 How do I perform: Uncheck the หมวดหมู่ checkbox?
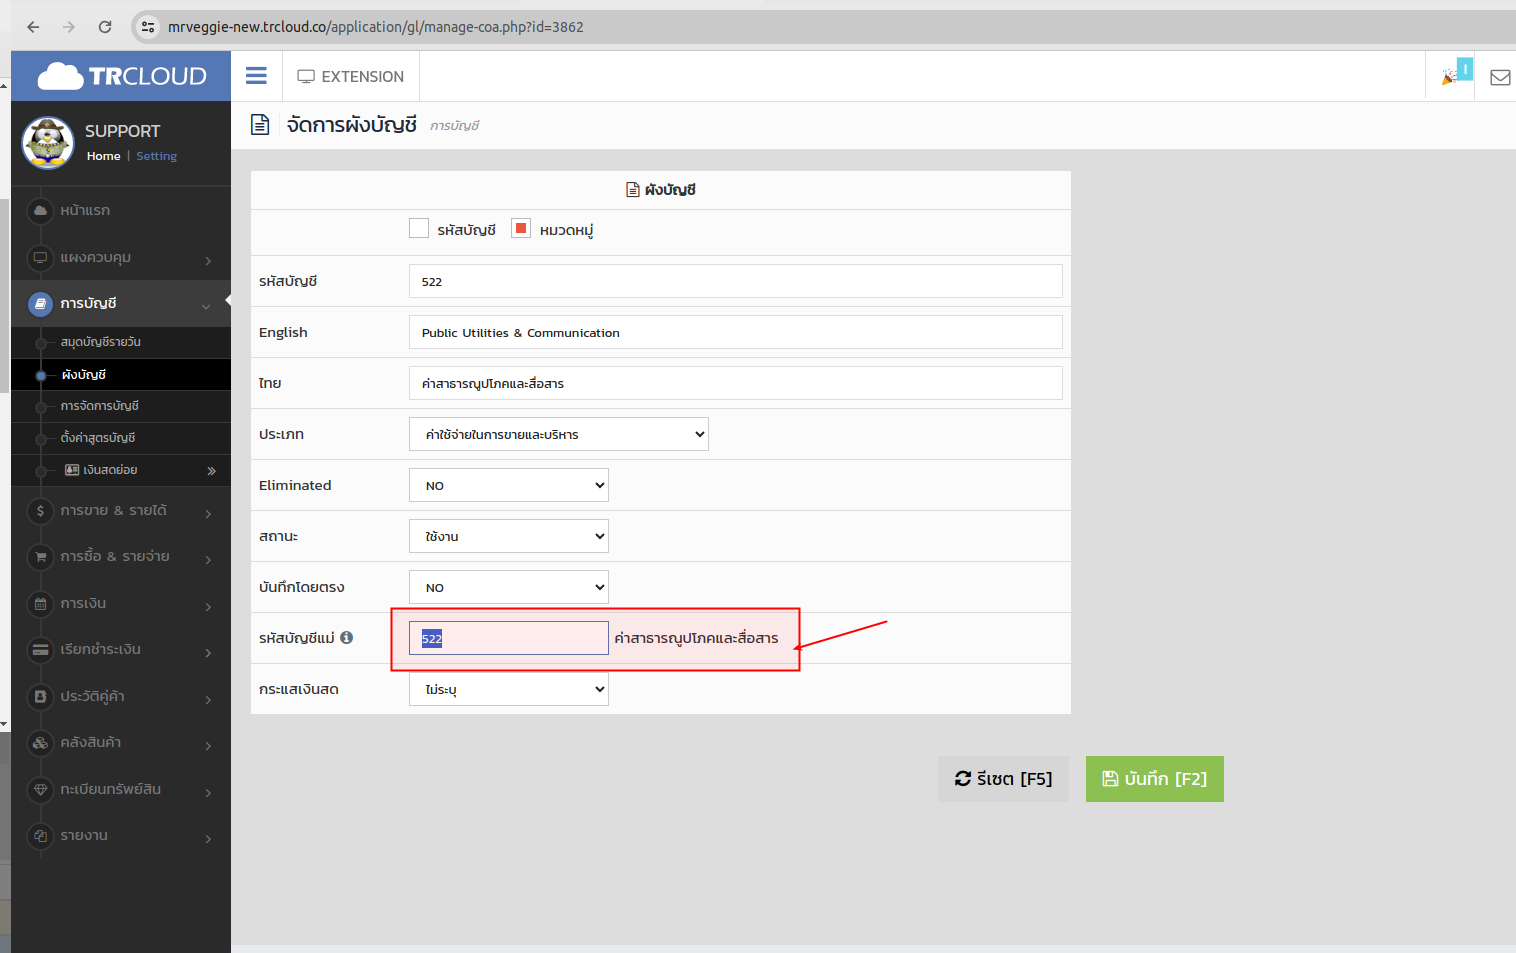click(521, 228)
